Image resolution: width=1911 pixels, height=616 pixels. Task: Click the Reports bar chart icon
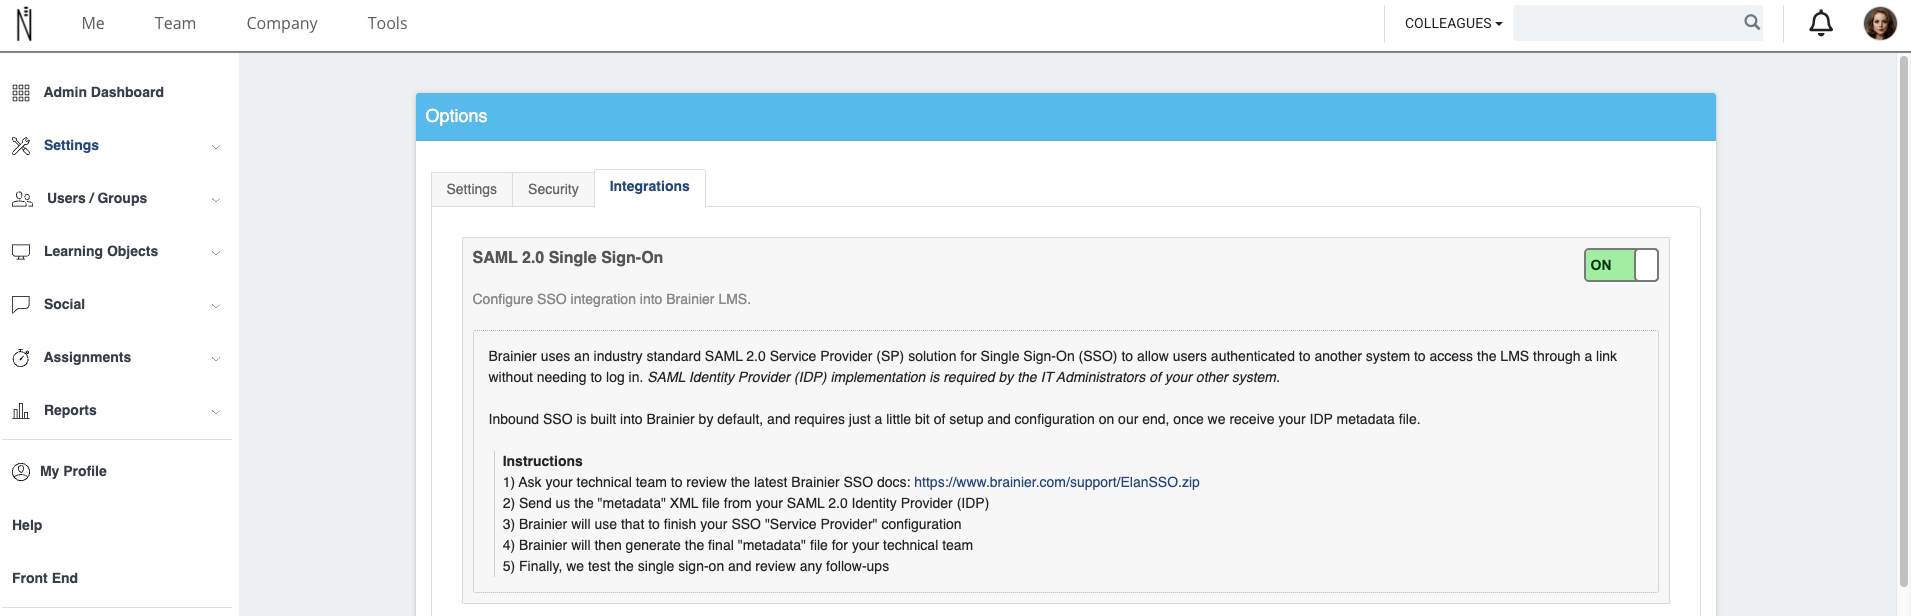point(21,411)
